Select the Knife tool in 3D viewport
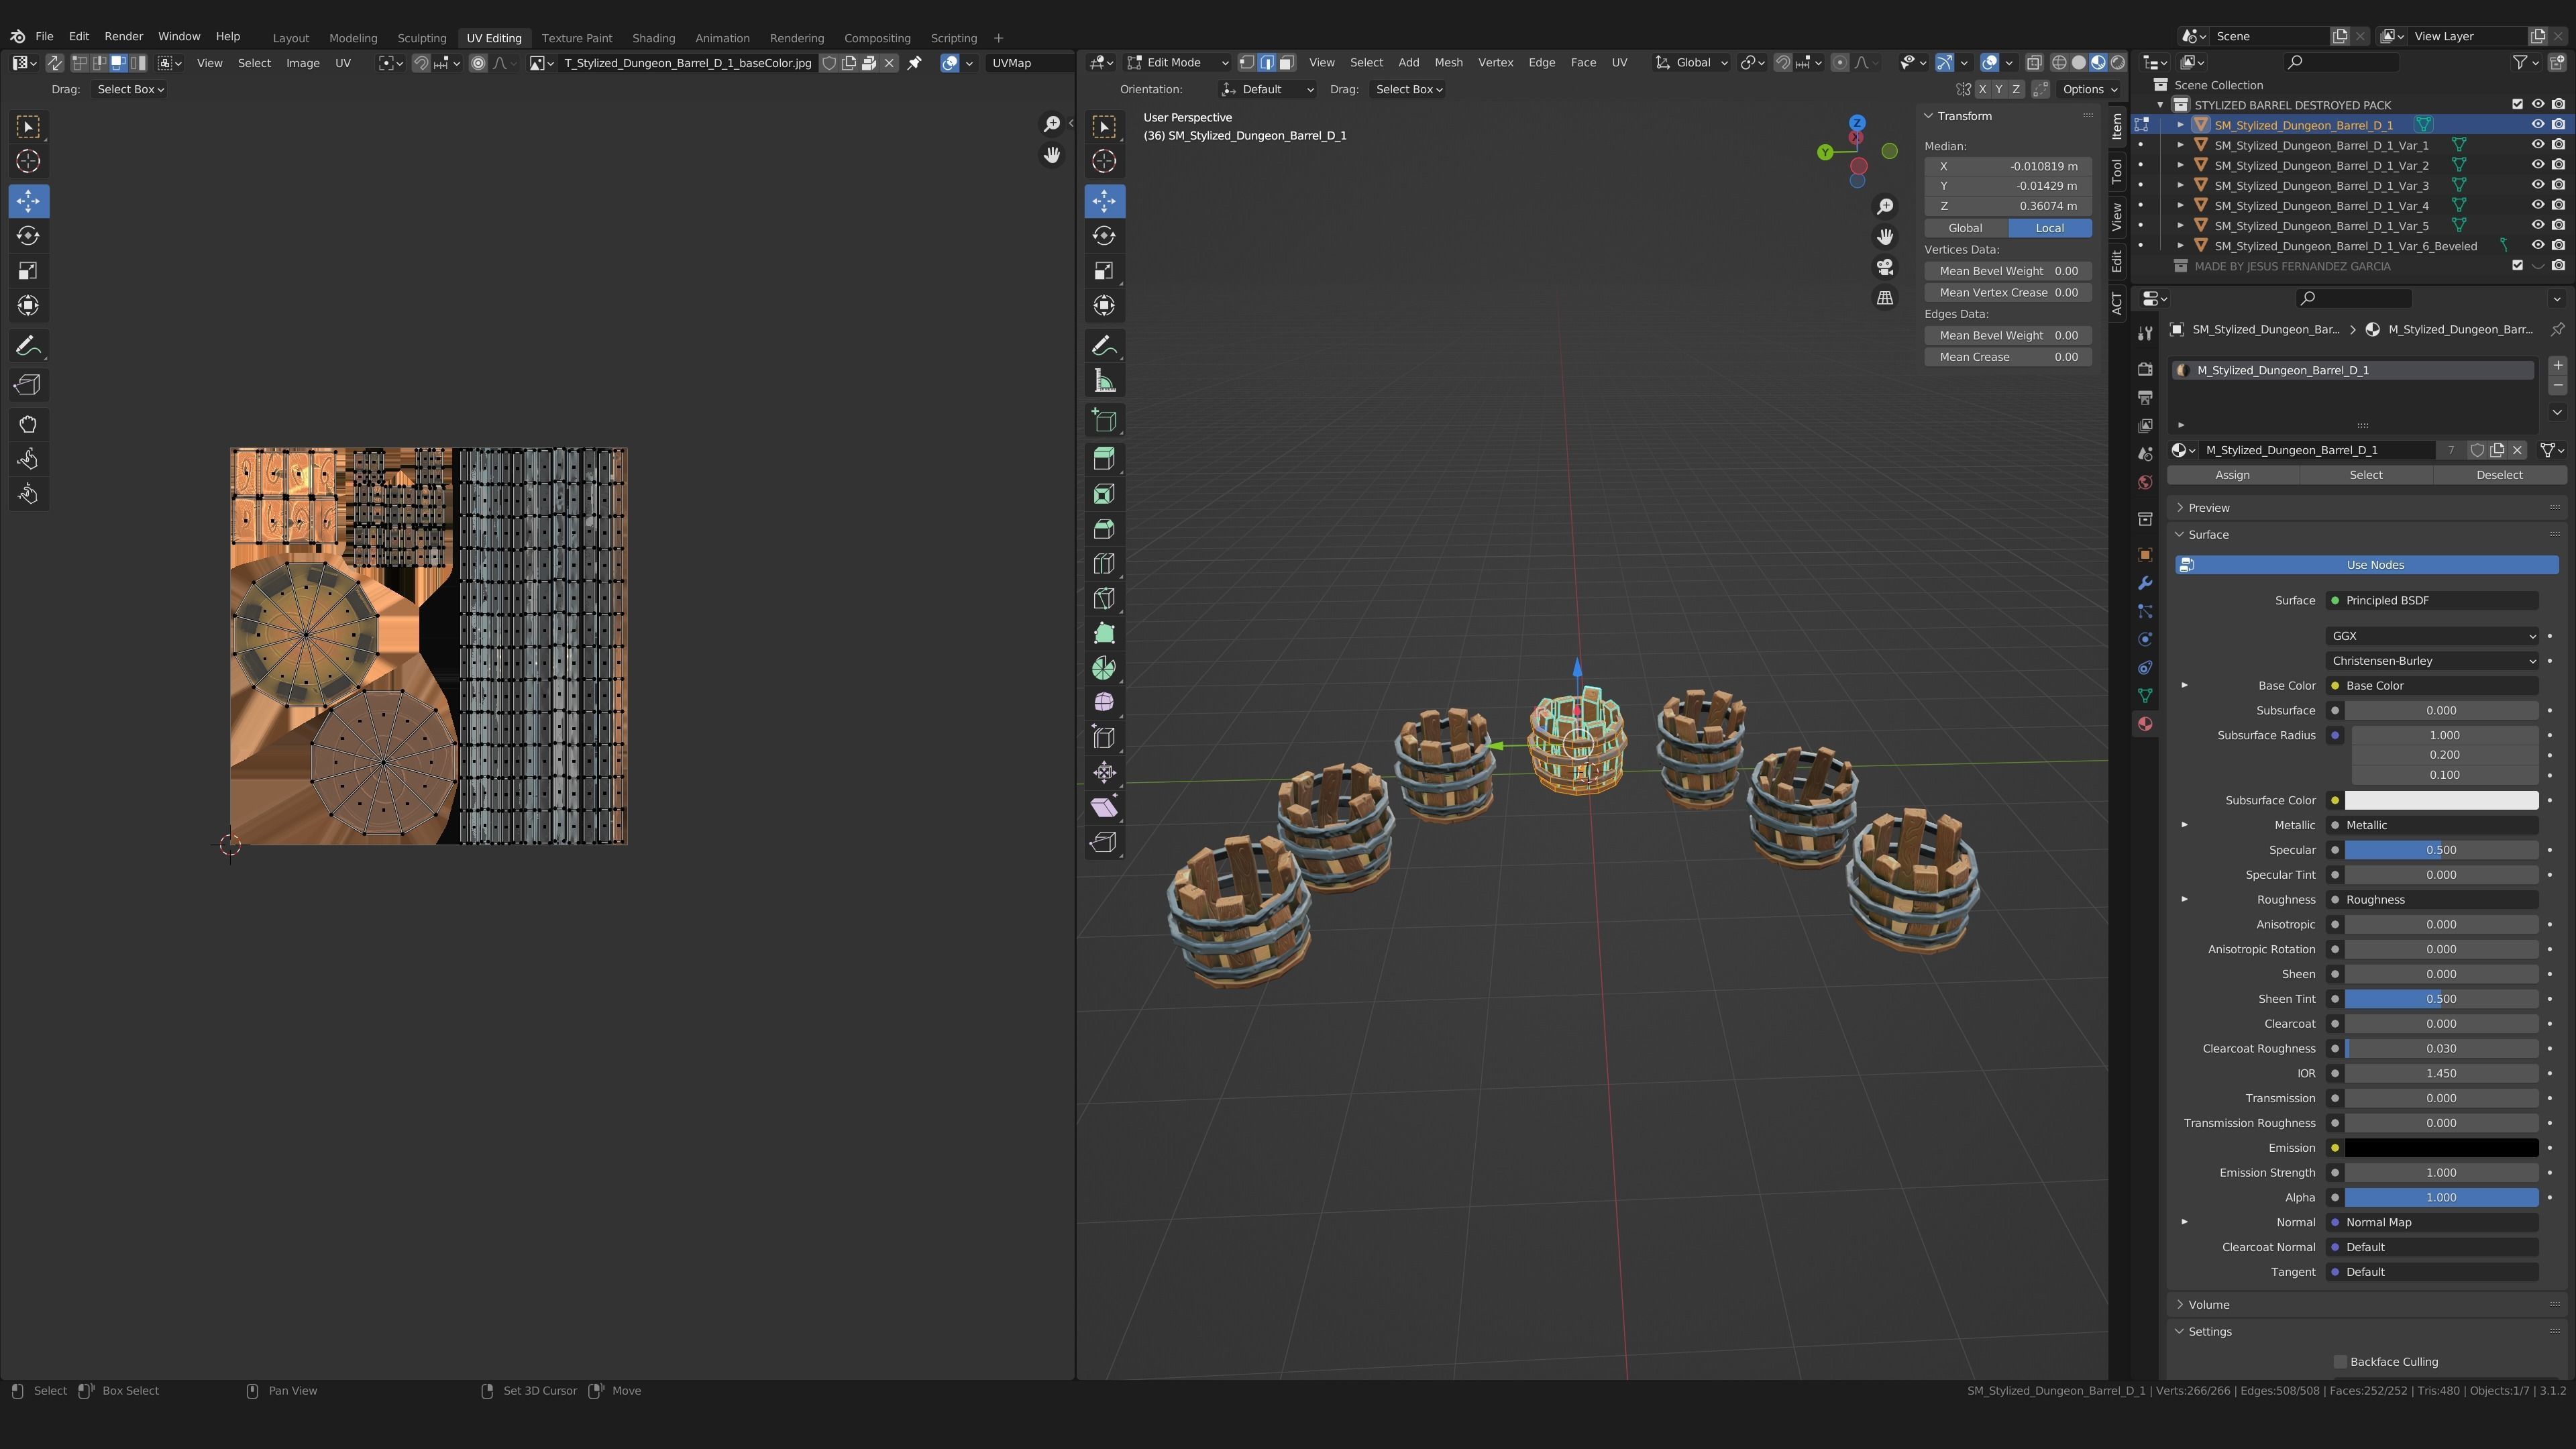 click(x=1104, y=598)
